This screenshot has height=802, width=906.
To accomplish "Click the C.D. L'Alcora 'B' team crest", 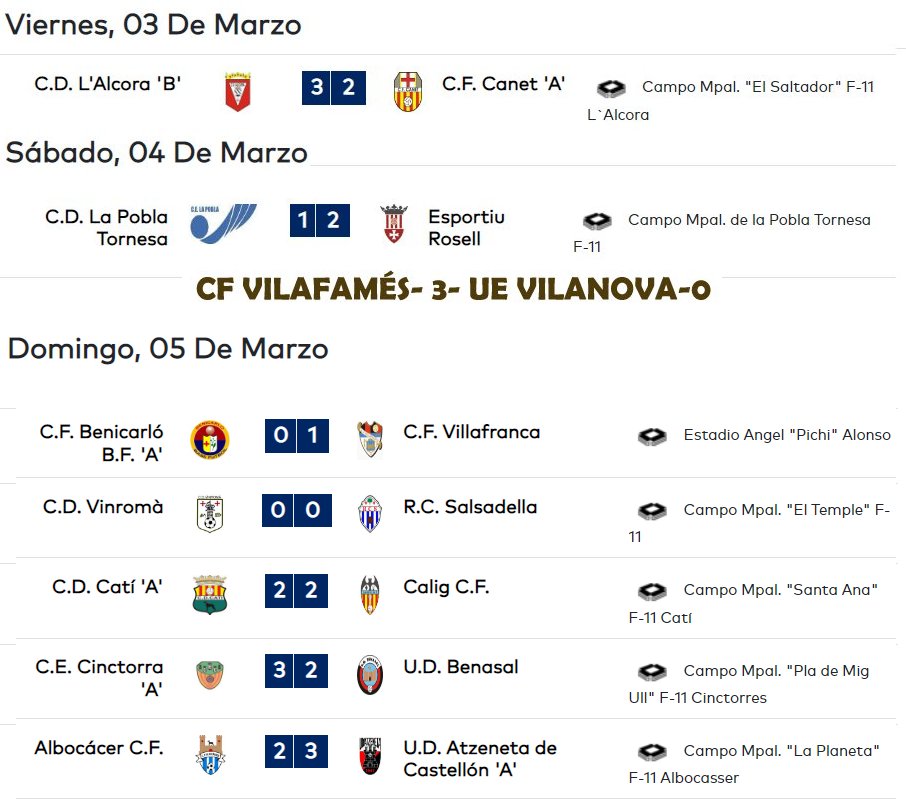I will 237,91.
